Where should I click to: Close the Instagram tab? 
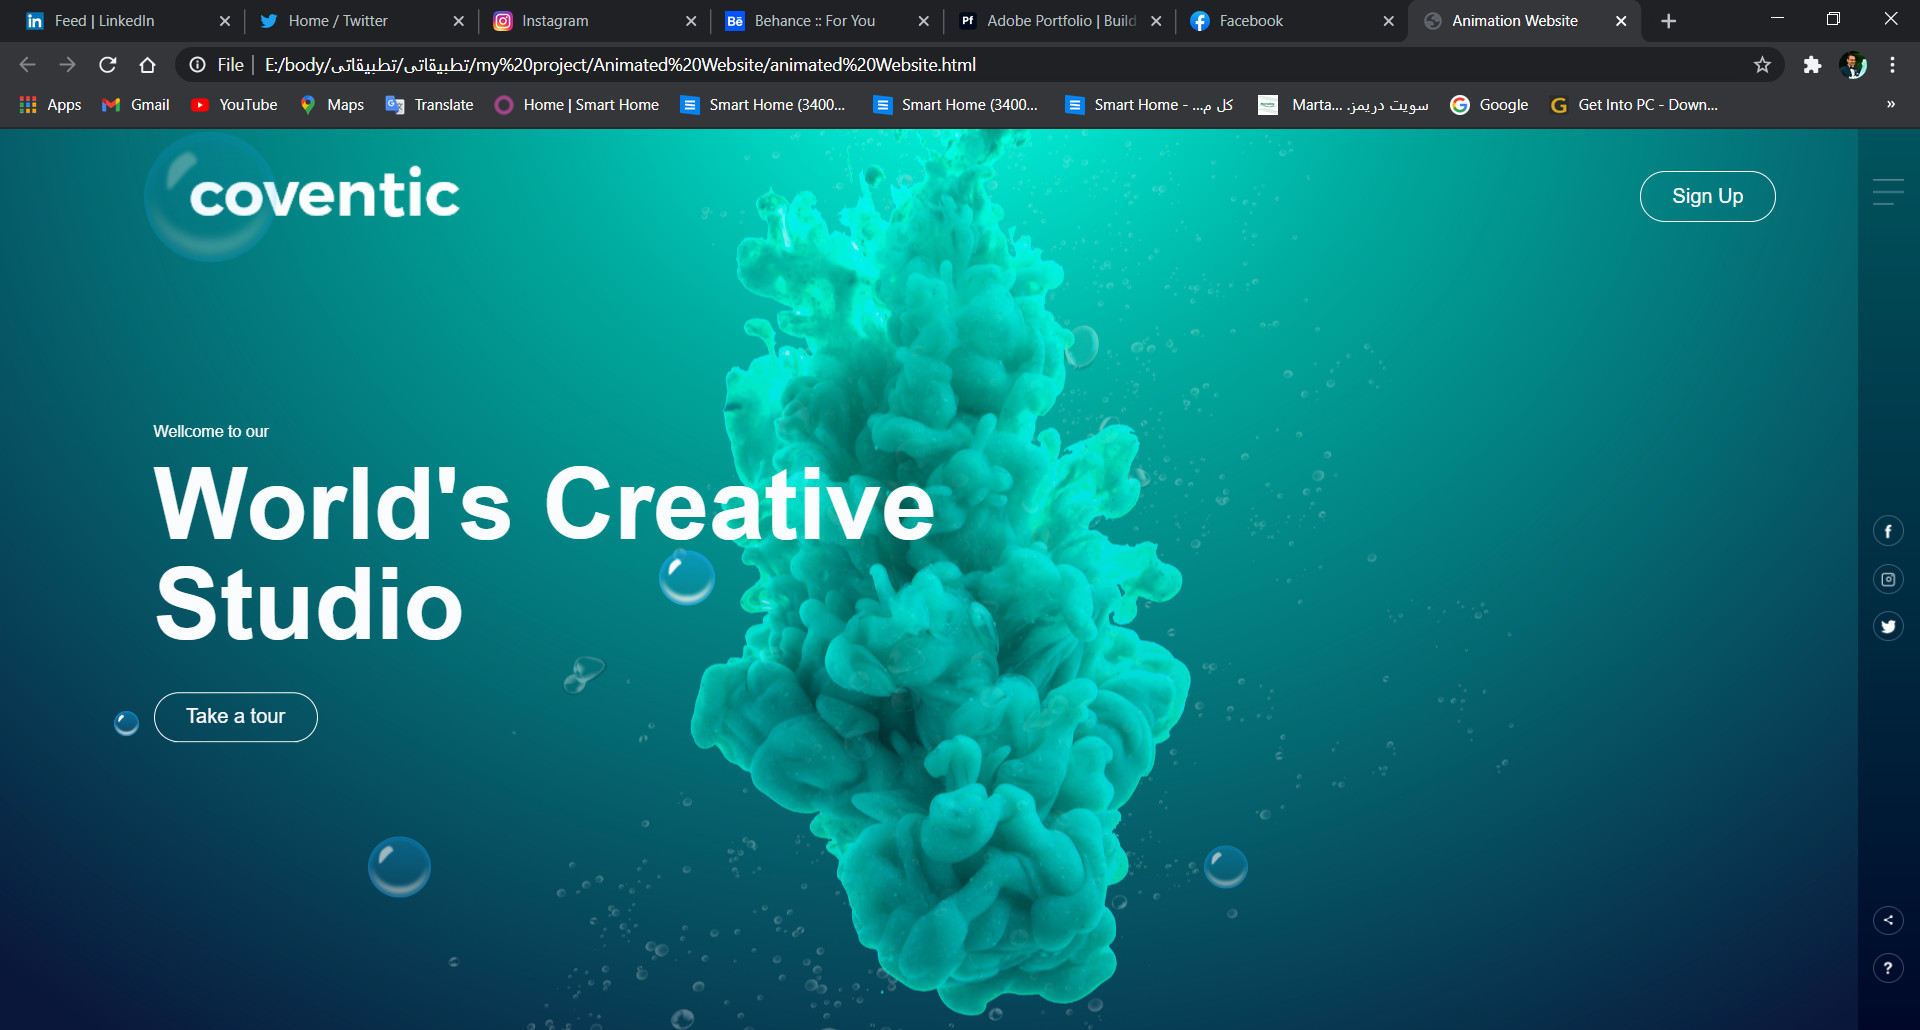(691, 21)
